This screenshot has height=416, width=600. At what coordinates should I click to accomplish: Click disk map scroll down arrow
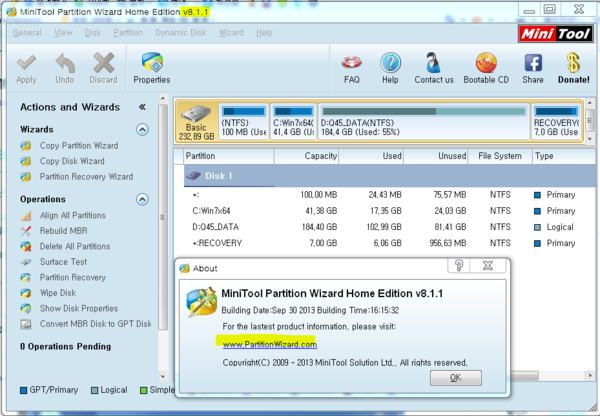point(590,139)
